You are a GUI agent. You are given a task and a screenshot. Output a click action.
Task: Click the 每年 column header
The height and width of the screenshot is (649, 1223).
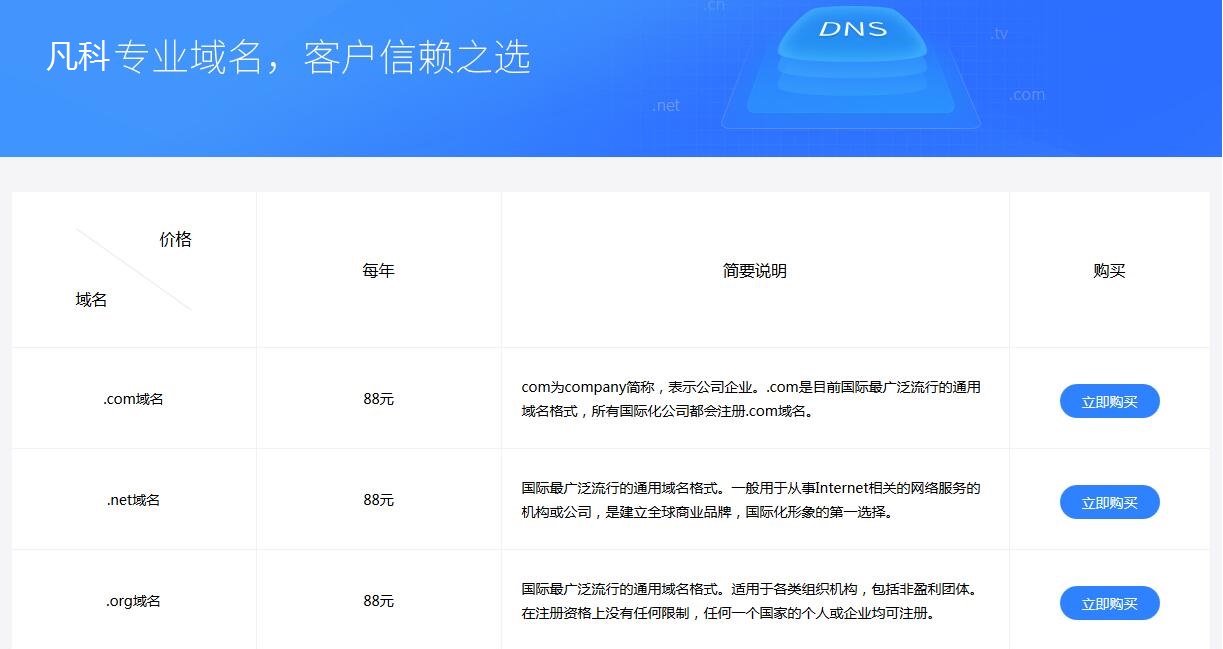coord(378,270)
